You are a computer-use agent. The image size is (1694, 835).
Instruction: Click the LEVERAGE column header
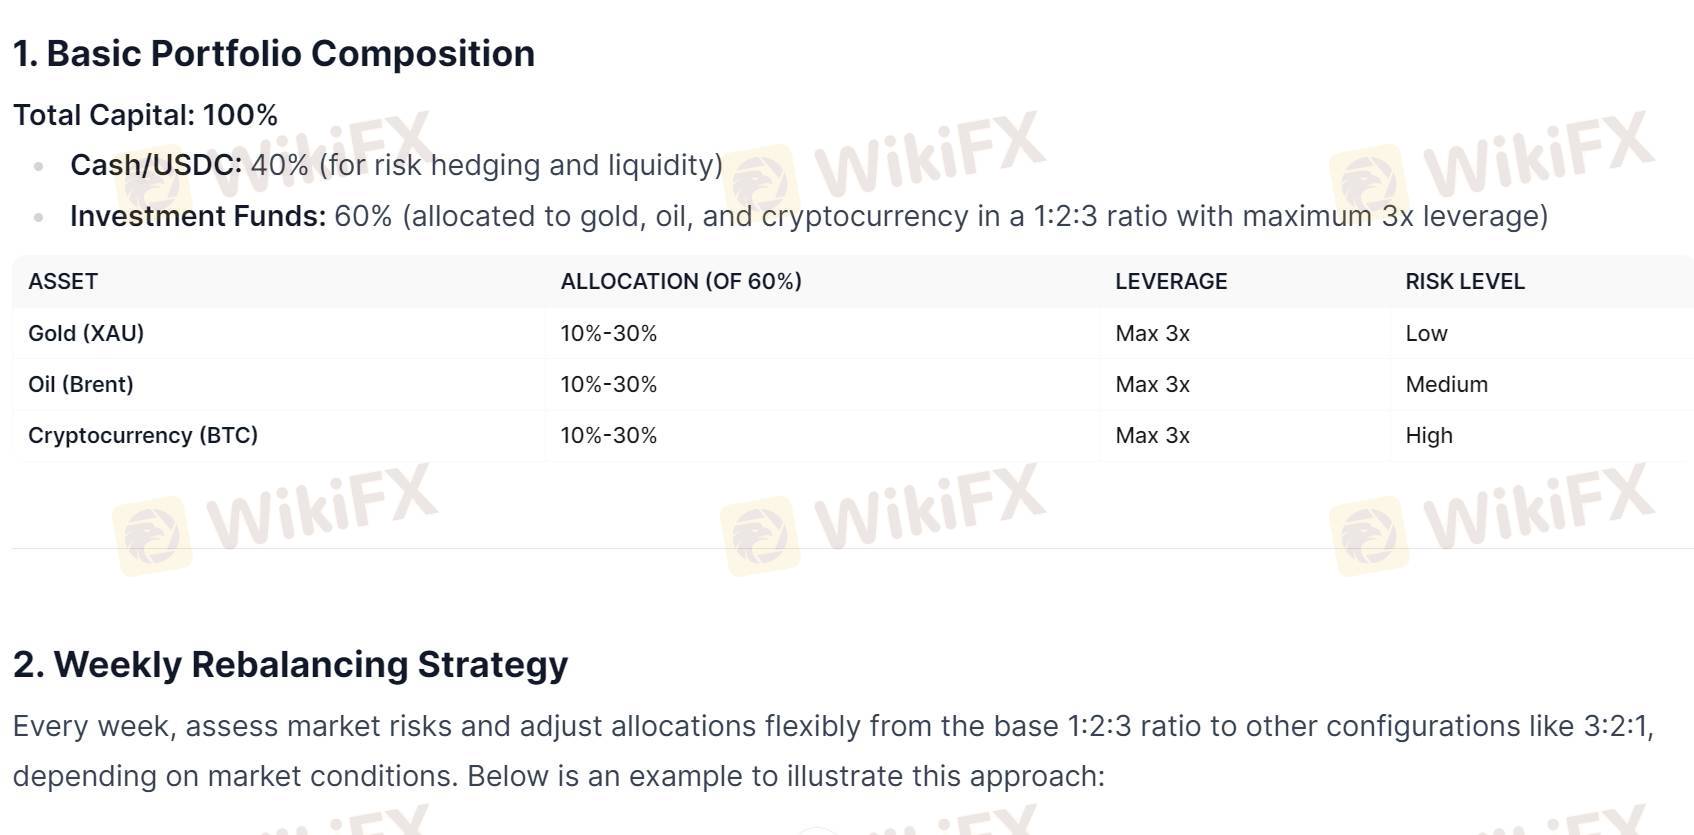tap(1171, 282)
